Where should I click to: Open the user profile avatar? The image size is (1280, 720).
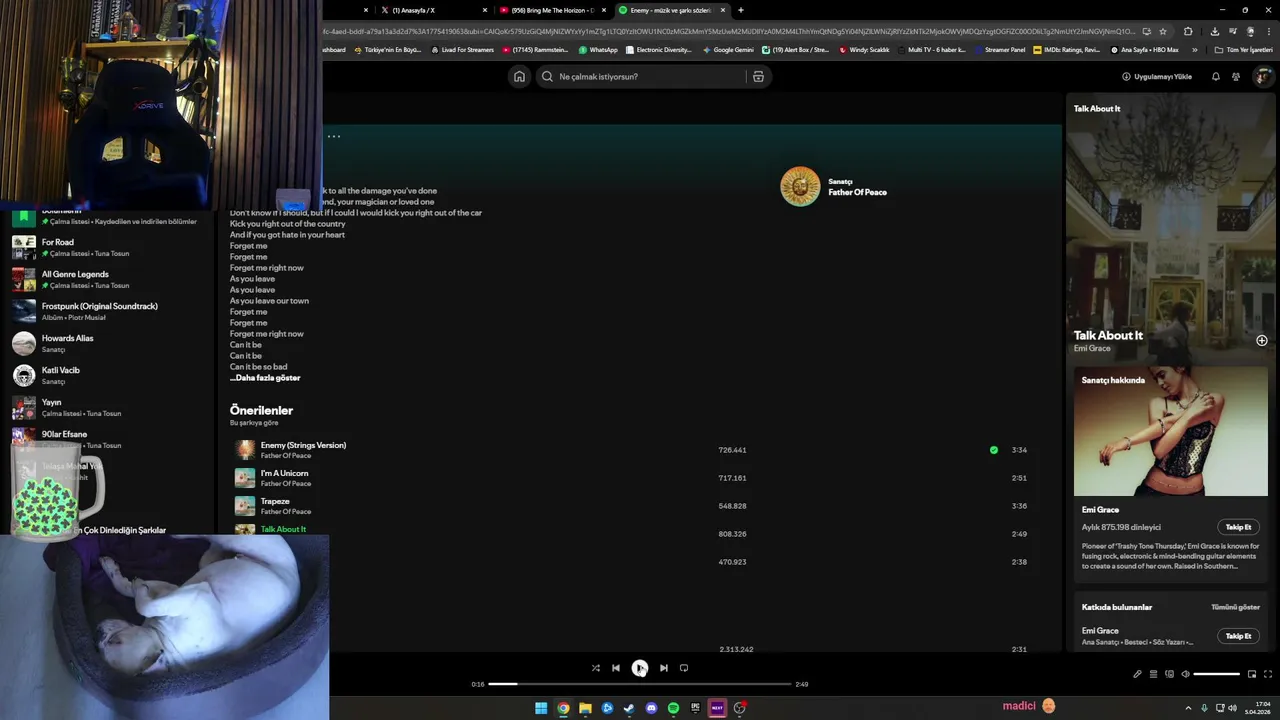(1263, 76)
